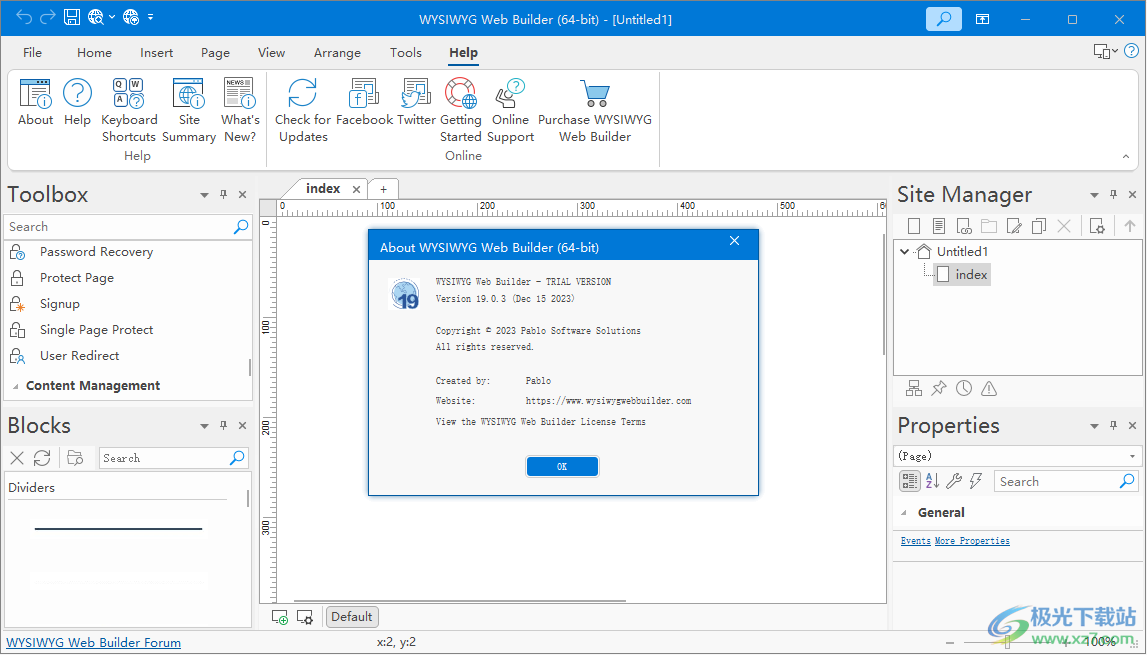
Task: Switch to the Arrange menu
Action: click(337, 53)
